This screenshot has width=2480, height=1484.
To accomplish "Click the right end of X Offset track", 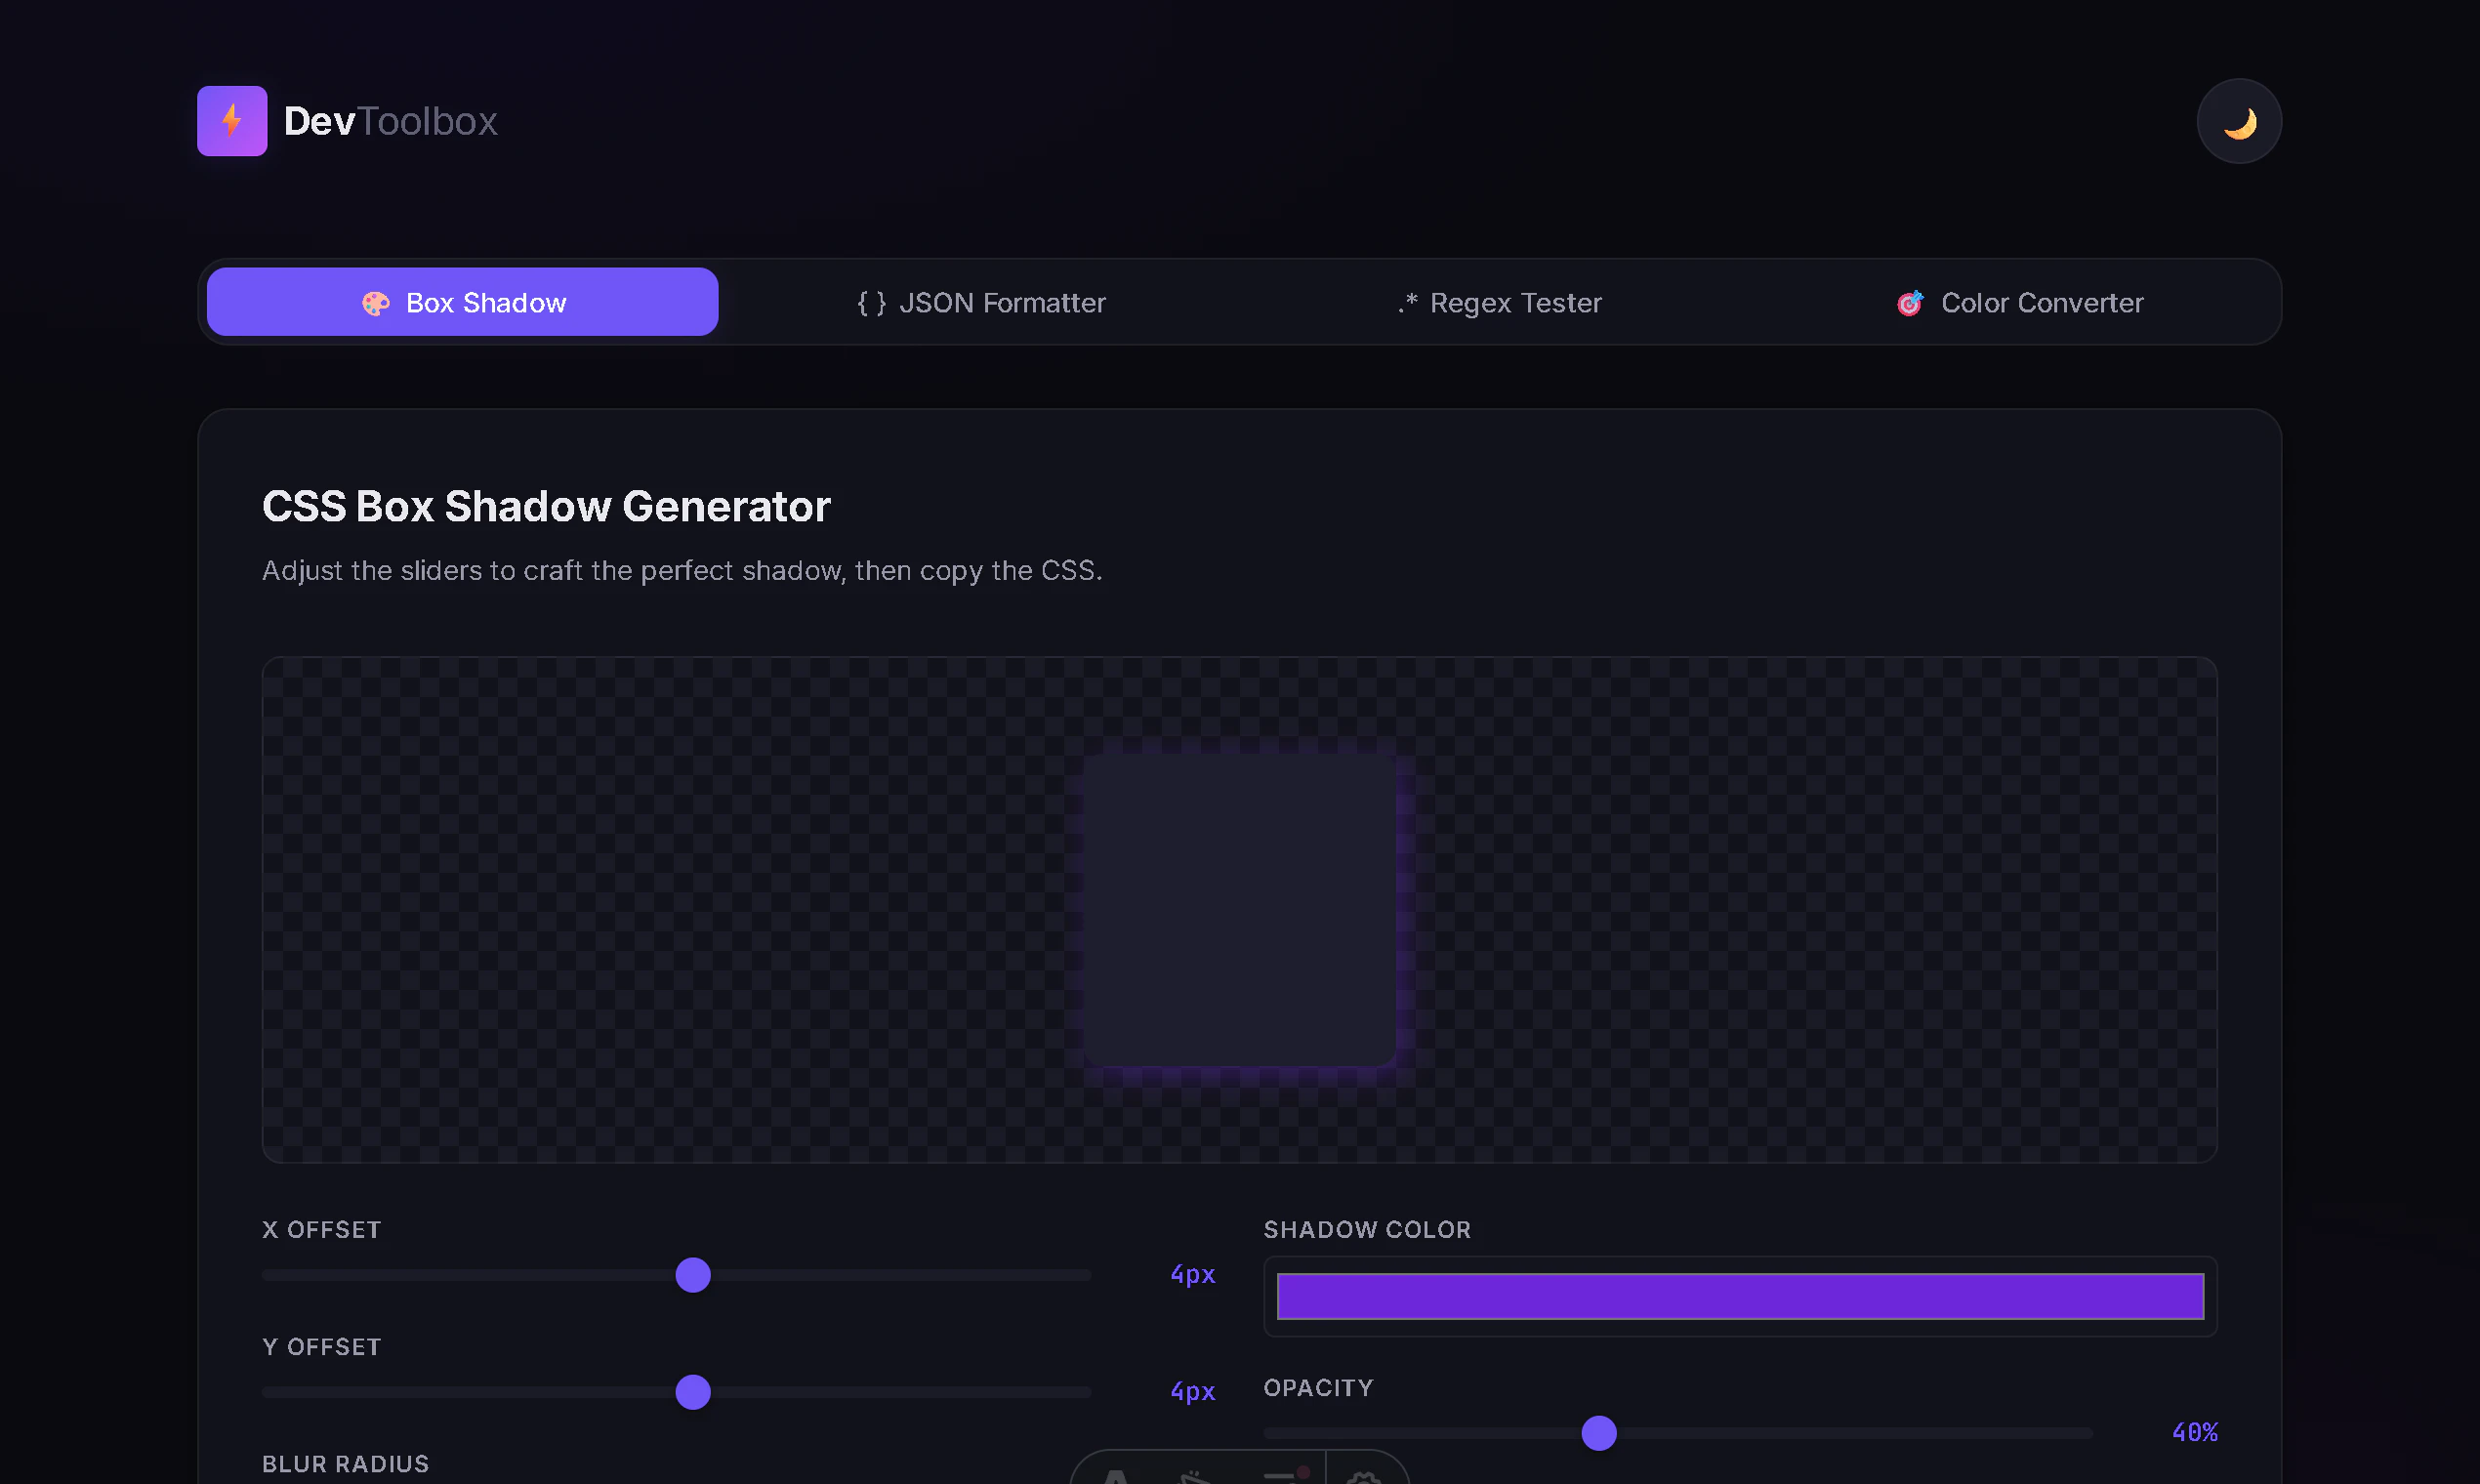I will tap(1084, 1275).
